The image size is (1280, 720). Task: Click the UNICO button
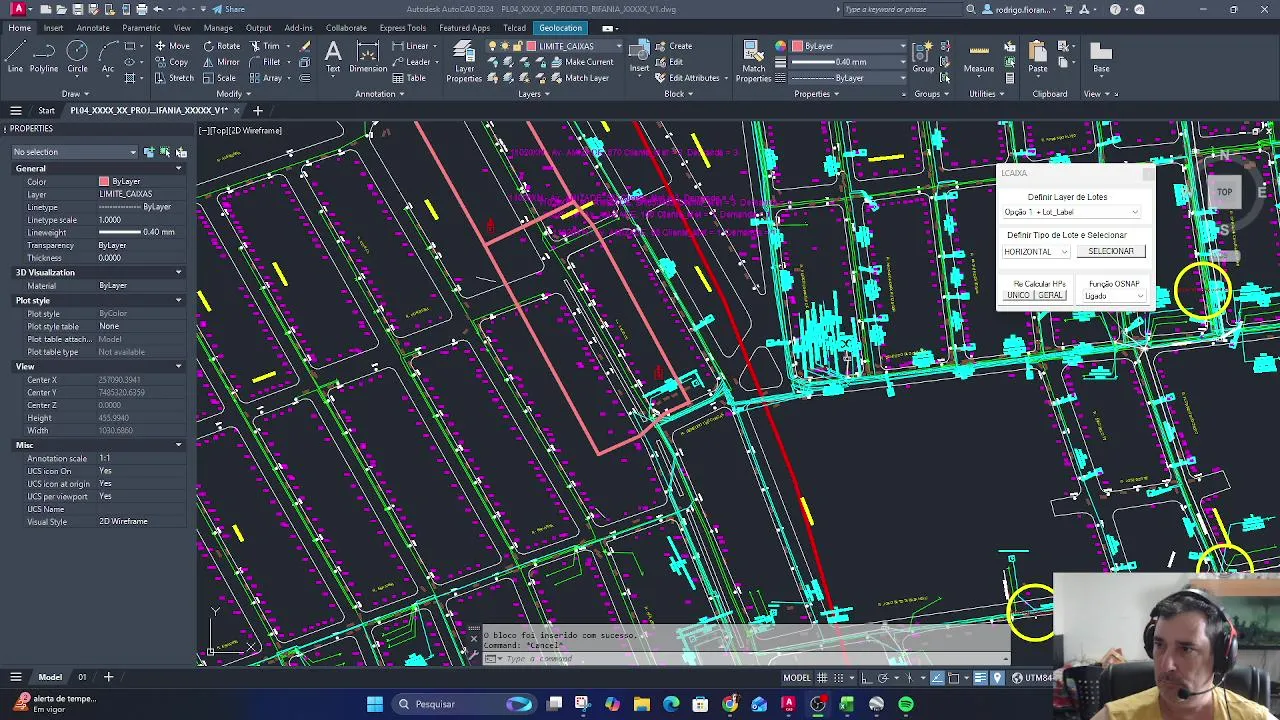(1018, 295)
